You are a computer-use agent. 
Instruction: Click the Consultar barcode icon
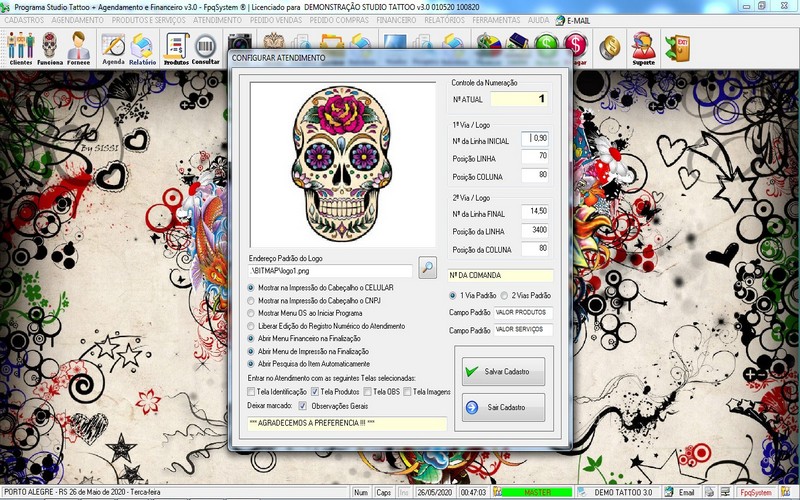[206, 48]
